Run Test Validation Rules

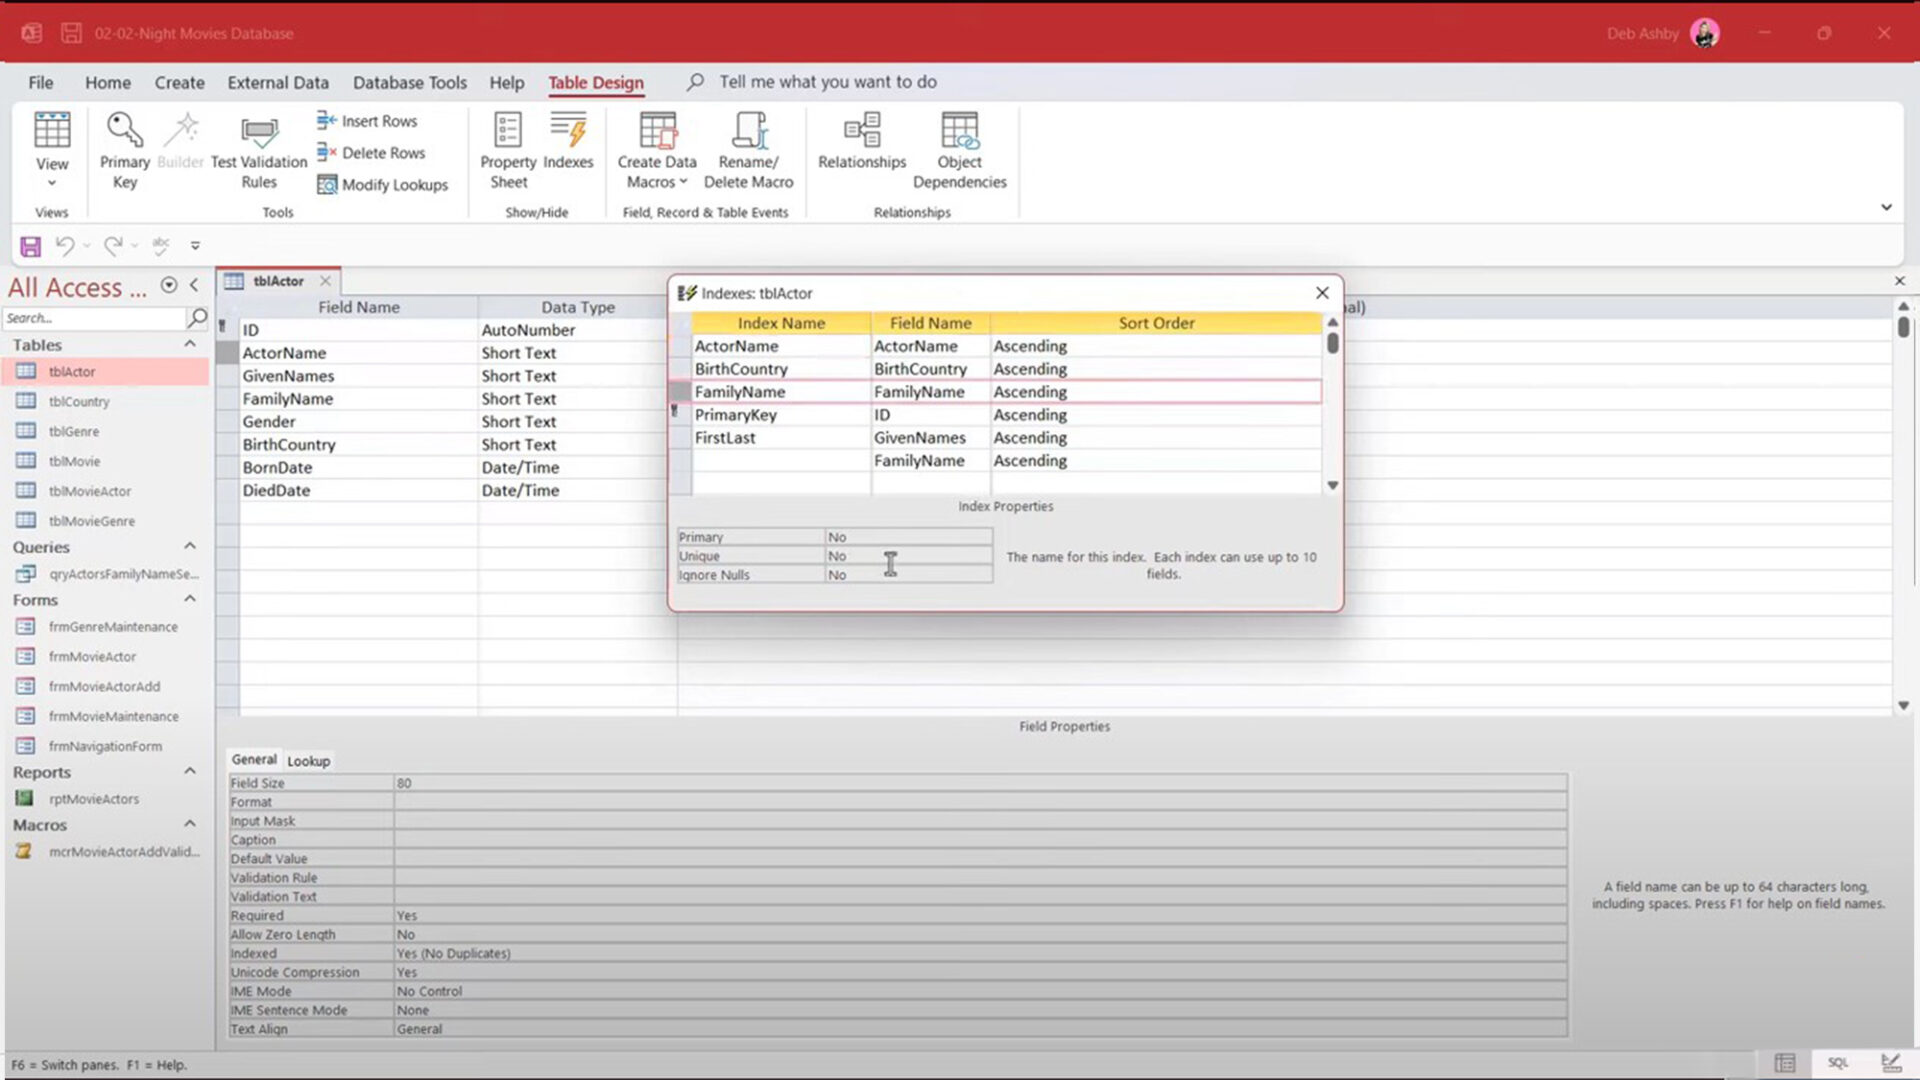(x=258, y=148)
